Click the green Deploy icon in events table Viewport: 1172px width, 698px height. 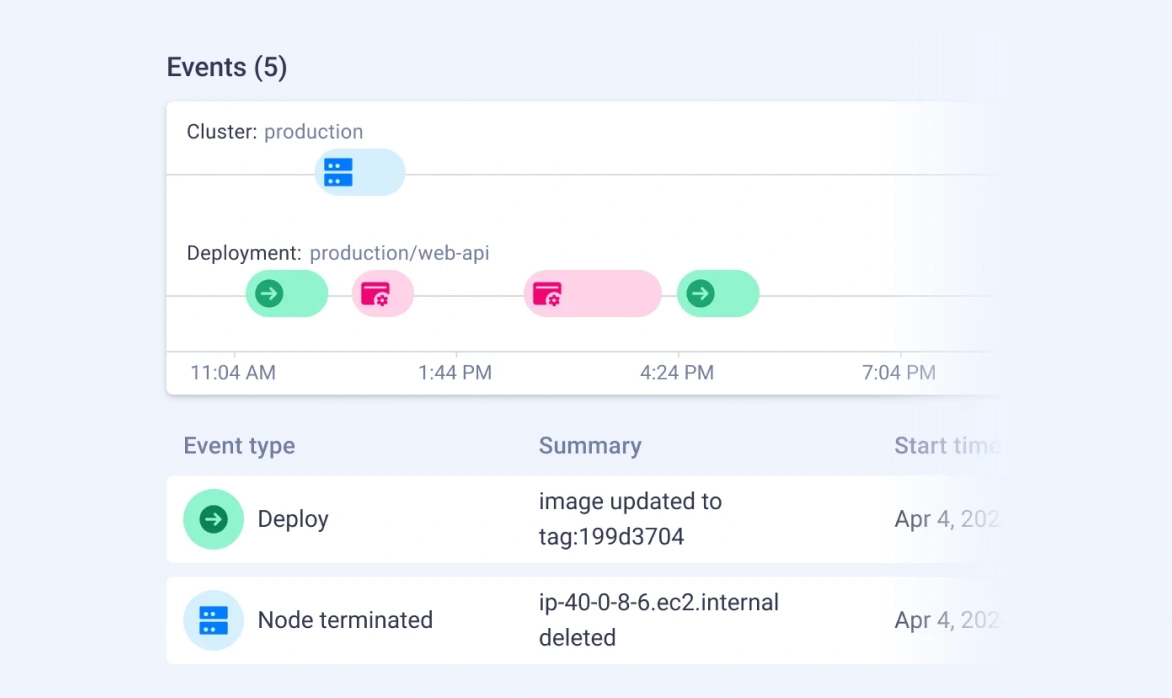[213, 519]
